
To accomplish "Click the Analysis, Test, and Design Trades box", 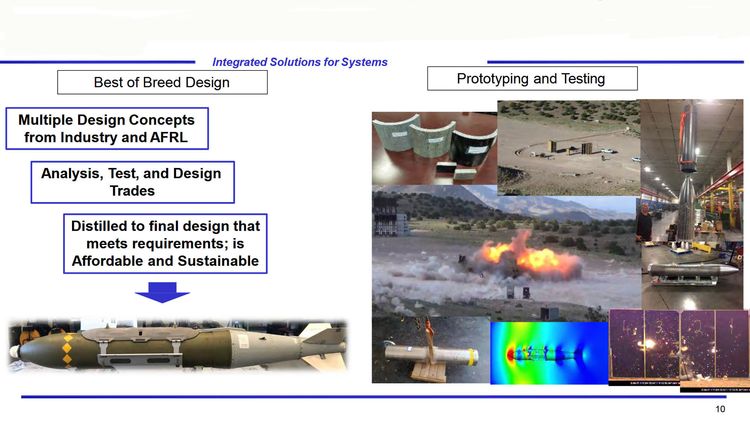I will click(132, 181).
